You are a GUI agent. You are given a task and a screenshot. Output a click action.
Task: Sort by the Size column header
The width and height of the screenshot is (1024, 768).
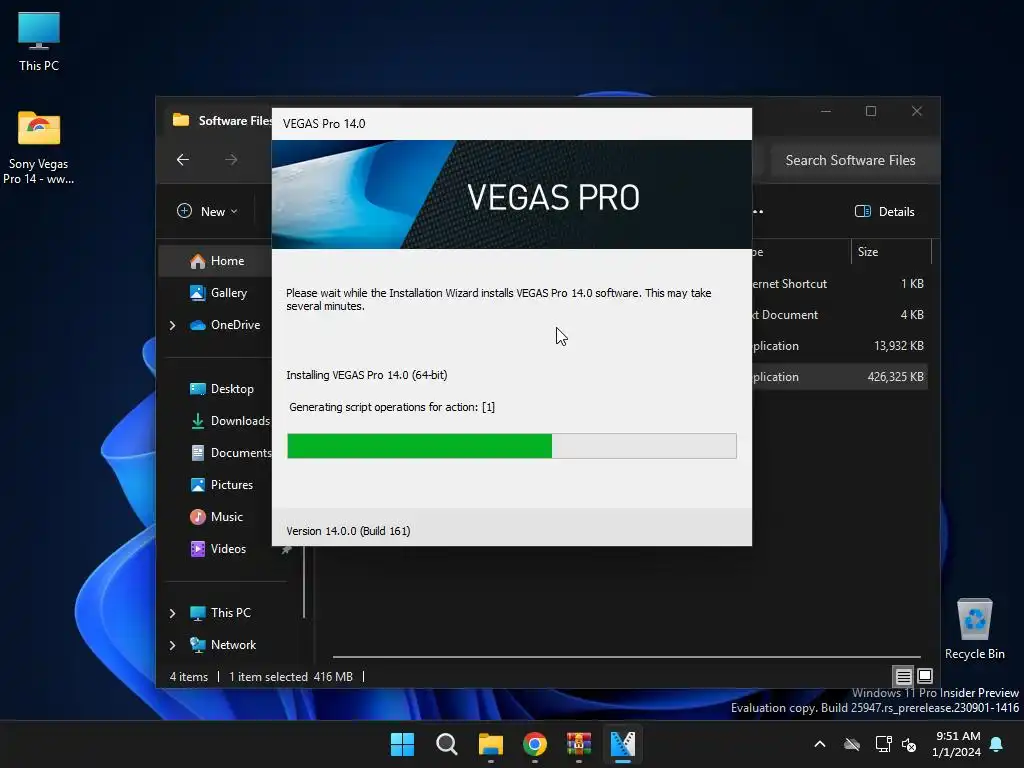point(891,251)
